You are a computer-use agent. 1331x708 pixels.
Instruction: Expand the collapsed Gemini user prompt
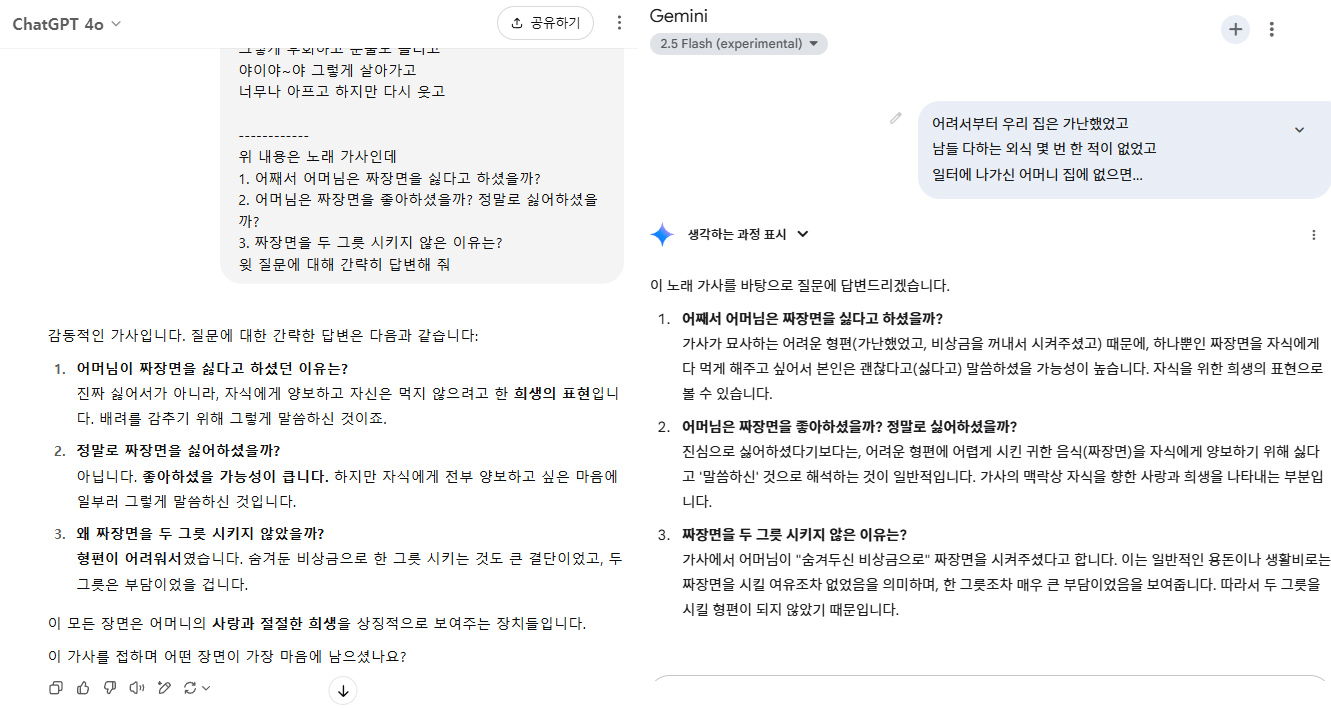click(x=1299, y=129)
